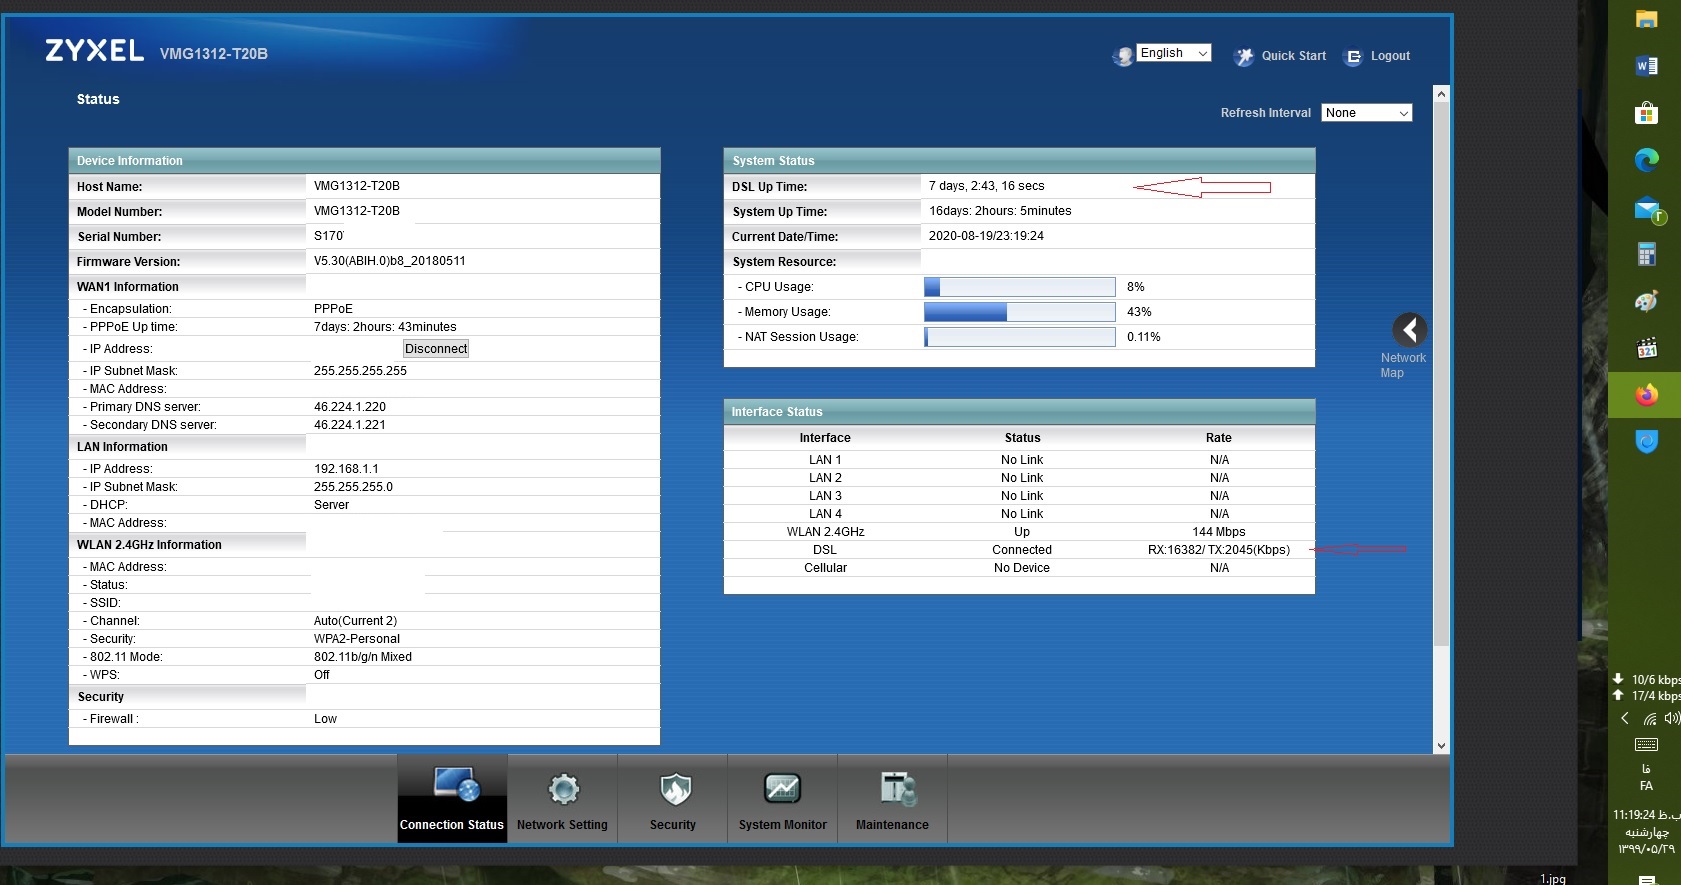This screenshot has width=1681, height=885.
Task: Click the PPPoE Up time '7days: 2hours: 43minutes'
Action: 385,327
